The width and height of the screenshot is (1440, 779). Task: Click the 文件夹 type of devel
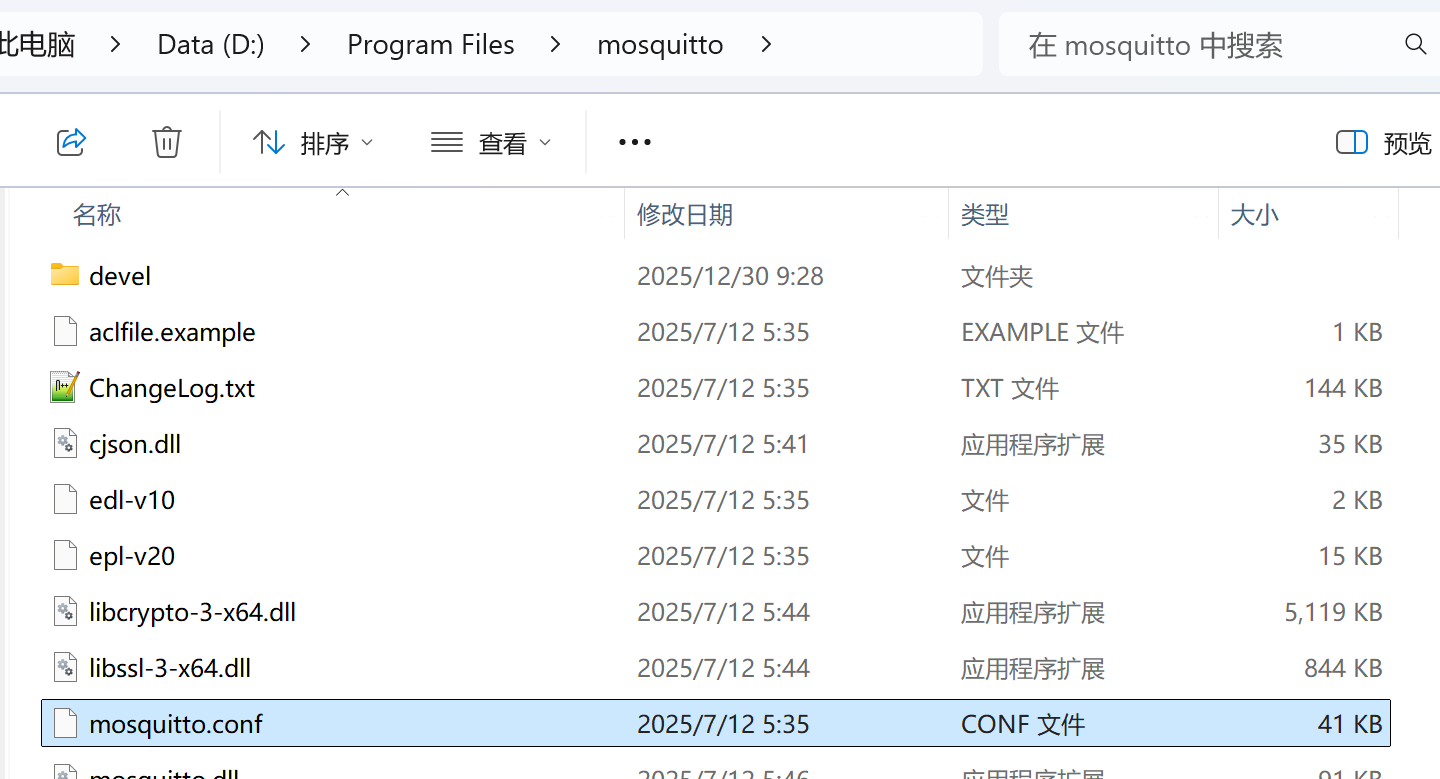pyautogui.click(x=997, y=276)
